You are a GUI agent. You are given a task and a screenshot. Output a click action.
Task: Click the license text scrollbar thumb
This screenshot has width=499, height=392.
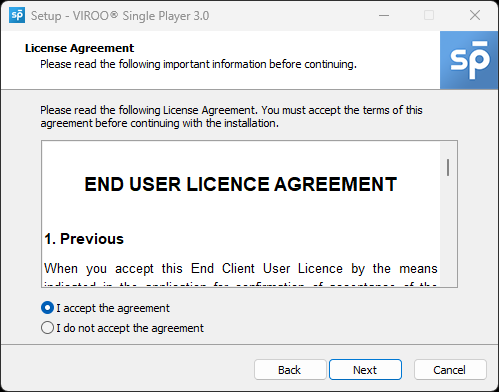448,167
